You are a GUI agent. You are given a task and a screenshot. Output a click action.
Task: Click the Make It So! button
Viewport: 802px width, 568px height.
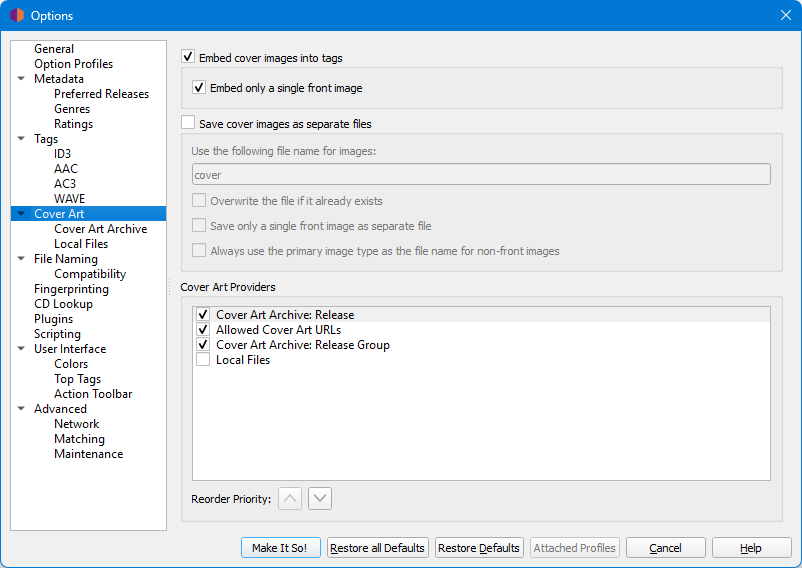click(280, 548)
